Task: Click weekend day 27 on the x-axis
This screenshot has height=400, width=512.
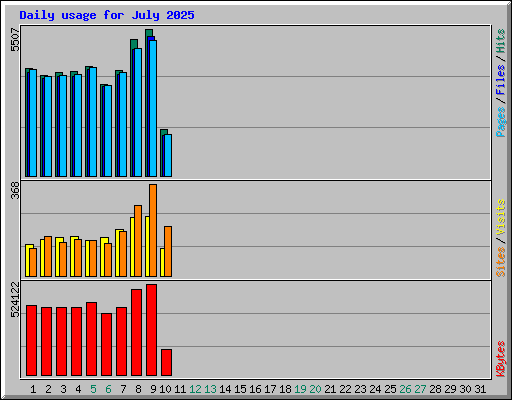Action: [x=420, y=389]
